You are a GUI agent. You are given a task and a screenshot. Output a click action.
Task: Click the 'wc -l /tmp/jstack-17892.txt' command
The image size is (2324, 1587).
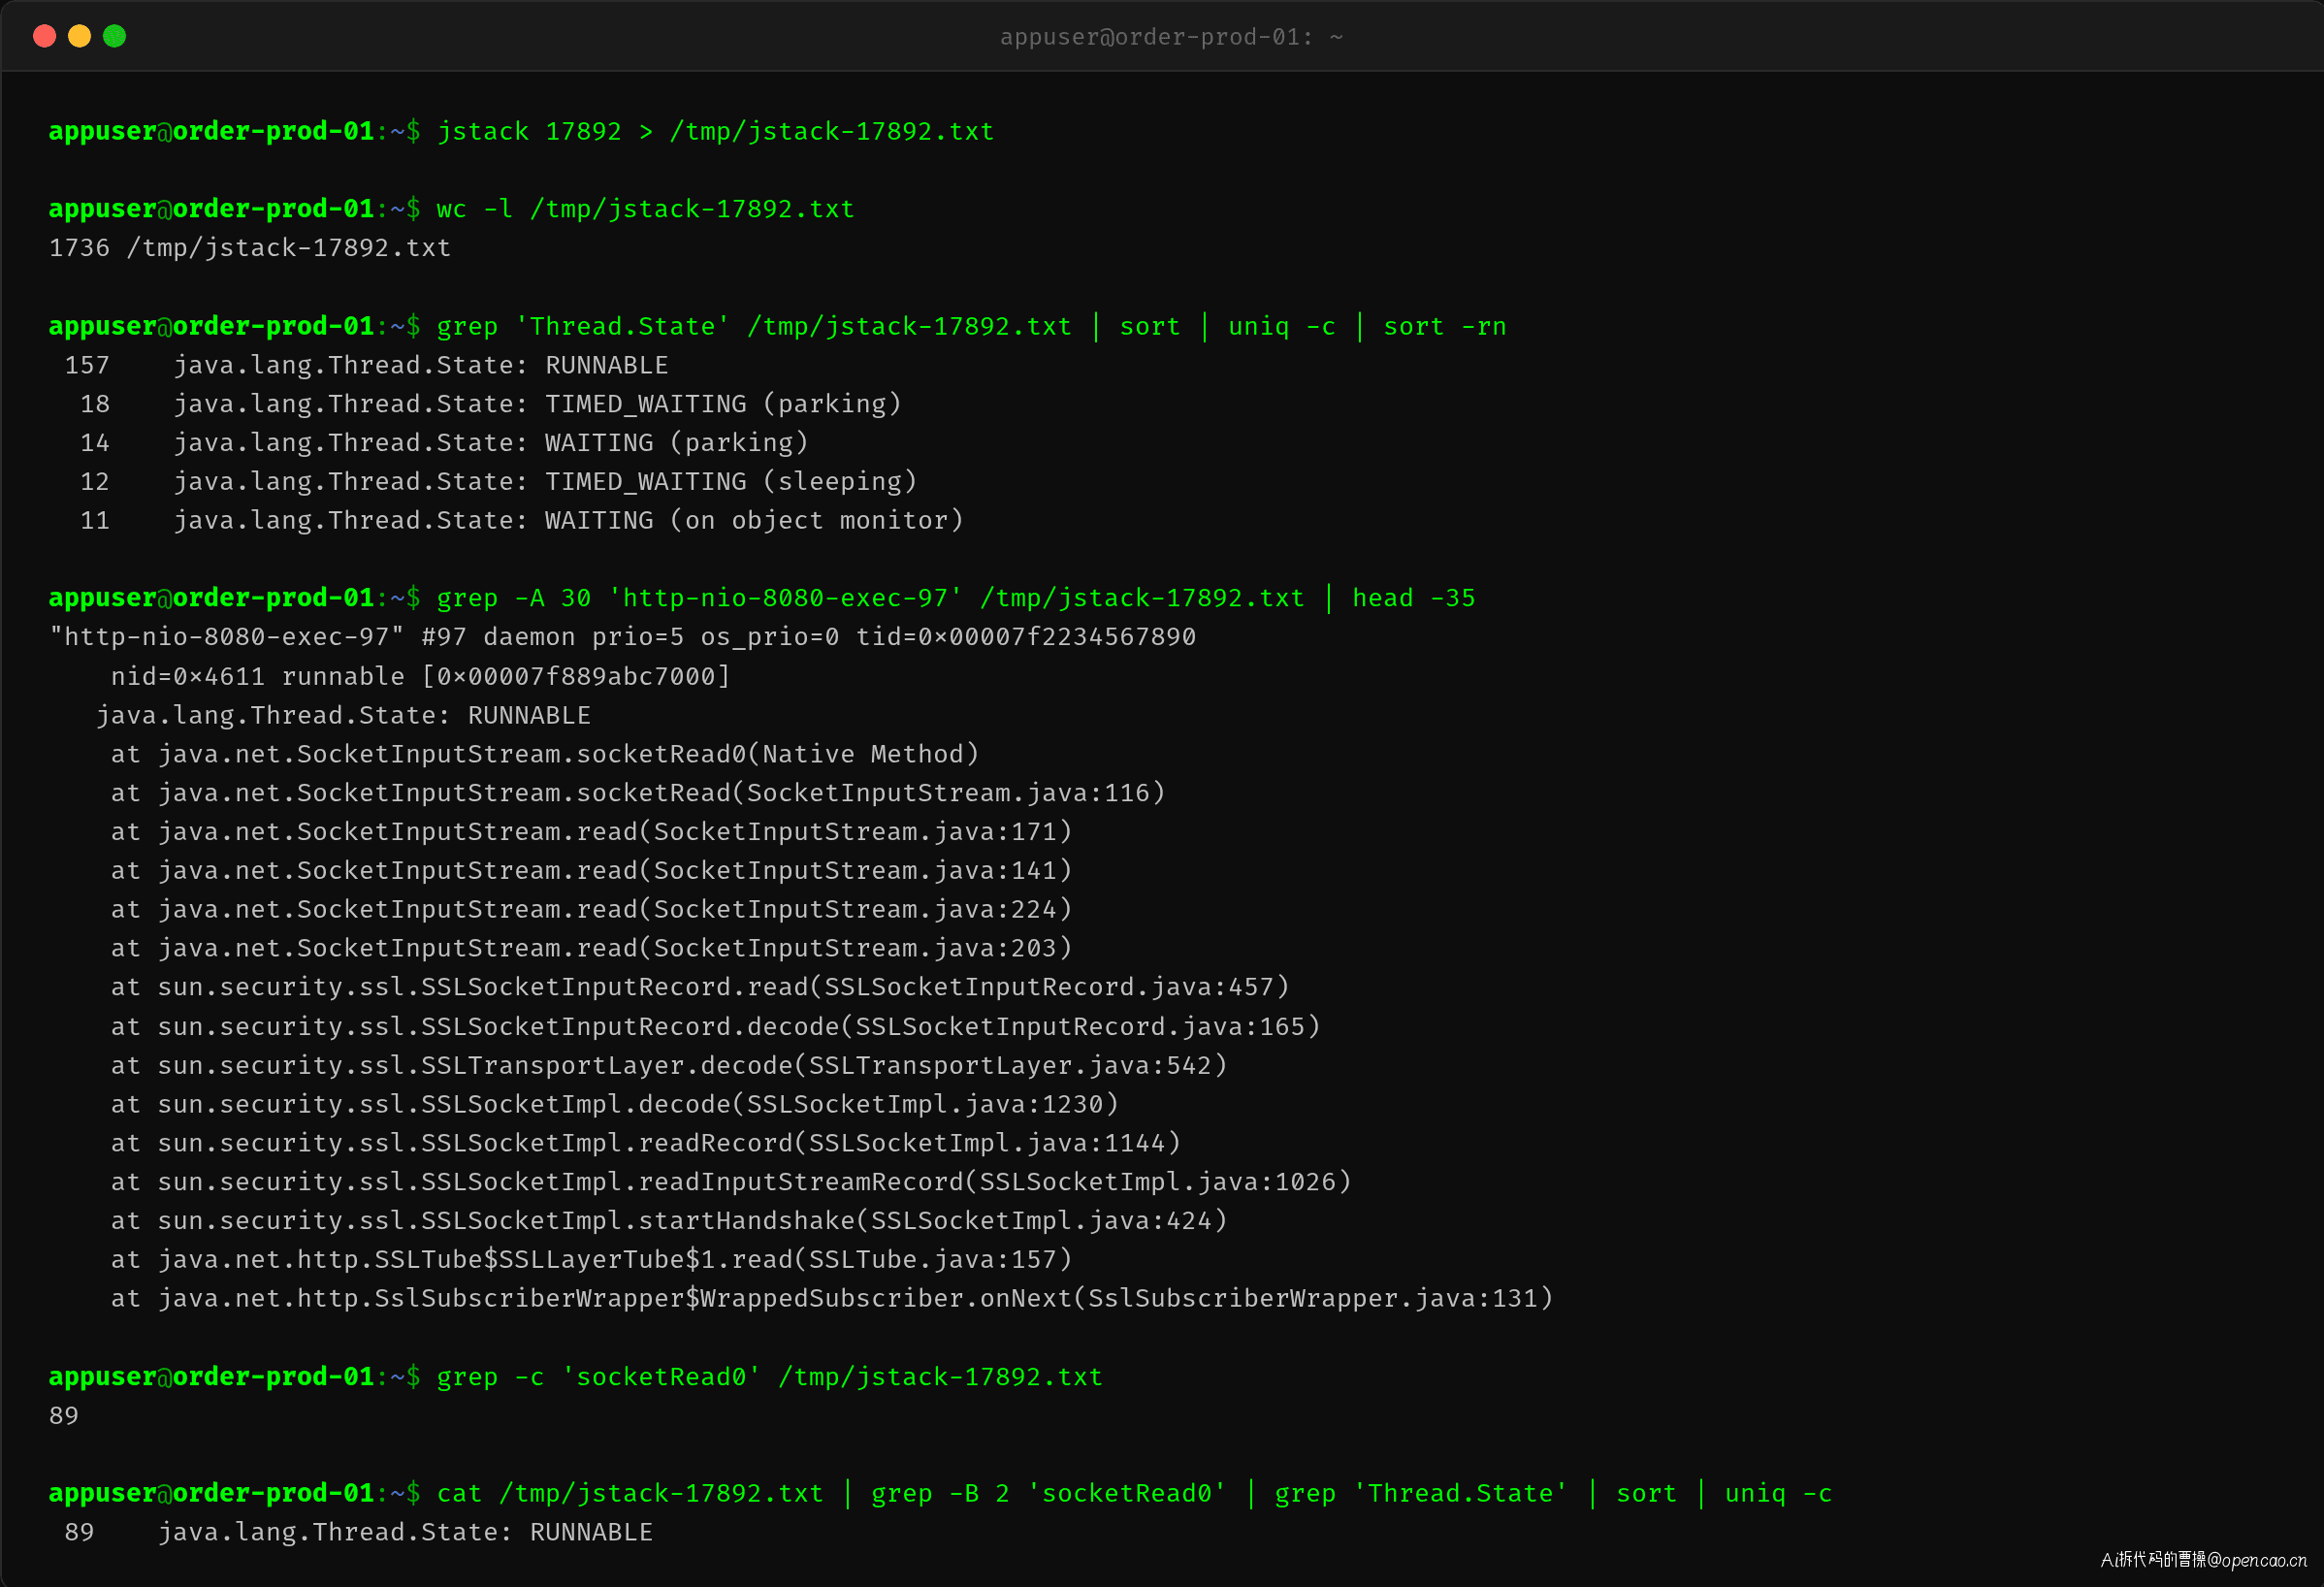tap(645, 209)
